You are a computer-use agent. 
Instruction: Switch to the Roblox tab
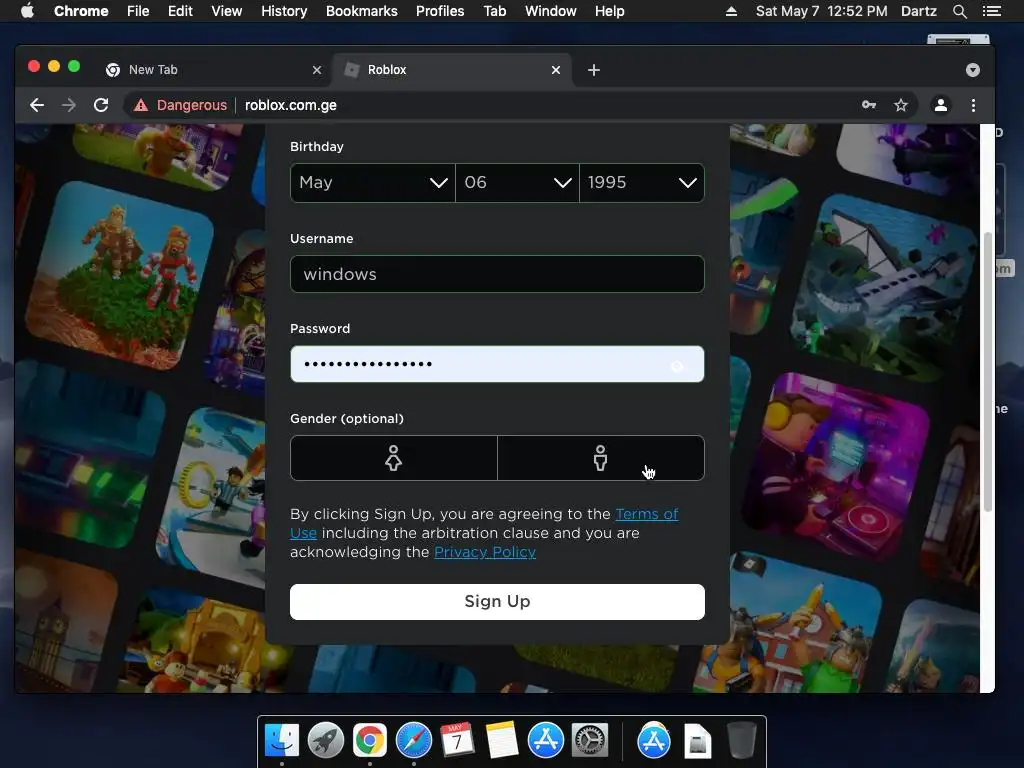(x=451, y=70)
